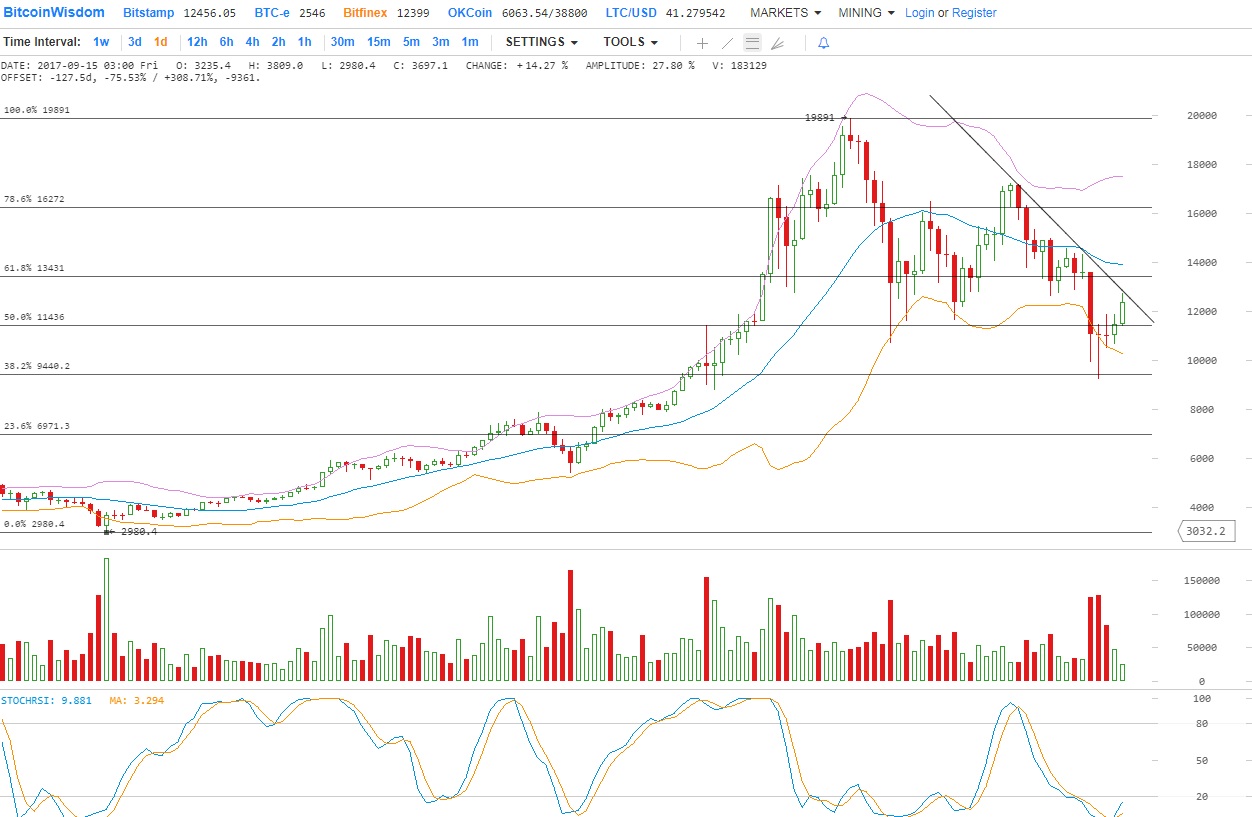Open the SETTINGS dropdown
The width and height of the screenshot is (1252, 817).
tap(541, 42)
